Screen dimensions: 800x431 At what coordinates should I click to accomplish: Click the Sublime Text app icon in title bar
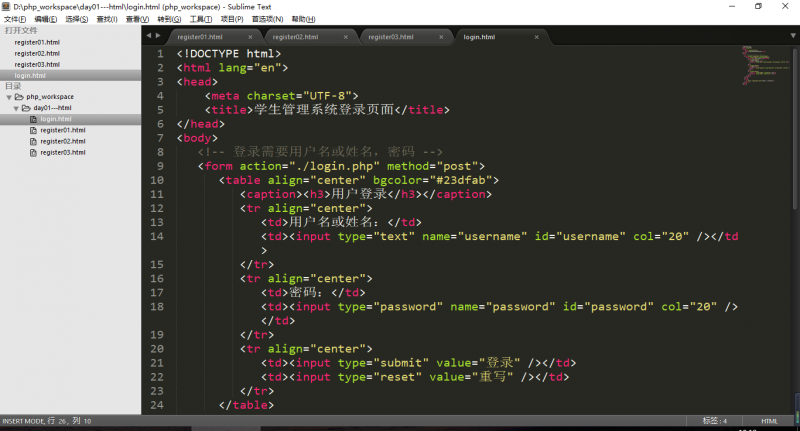tap(7, 6)
